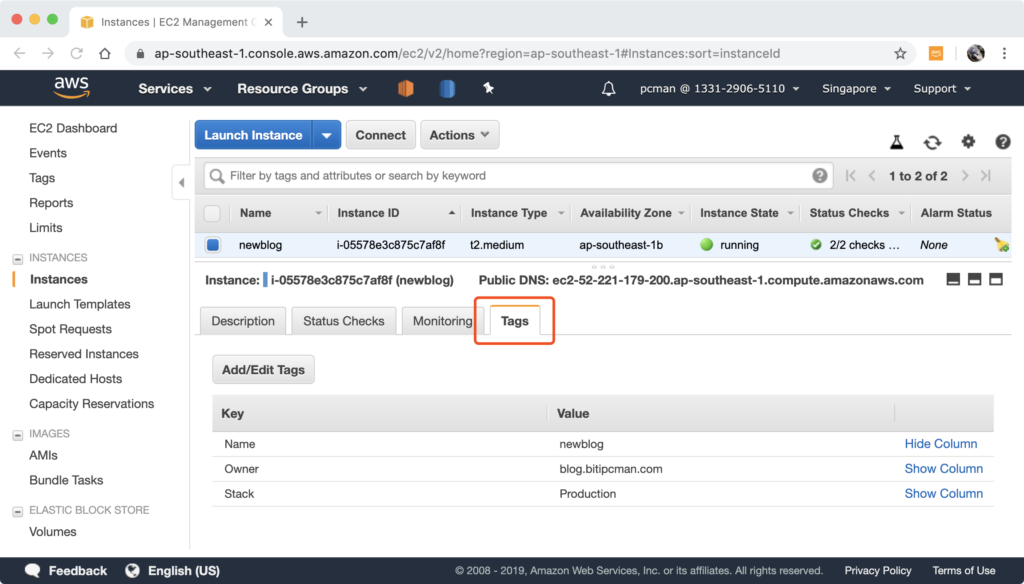Refresh the instances list
This screenshot has width=1024, height=584.
932,142
